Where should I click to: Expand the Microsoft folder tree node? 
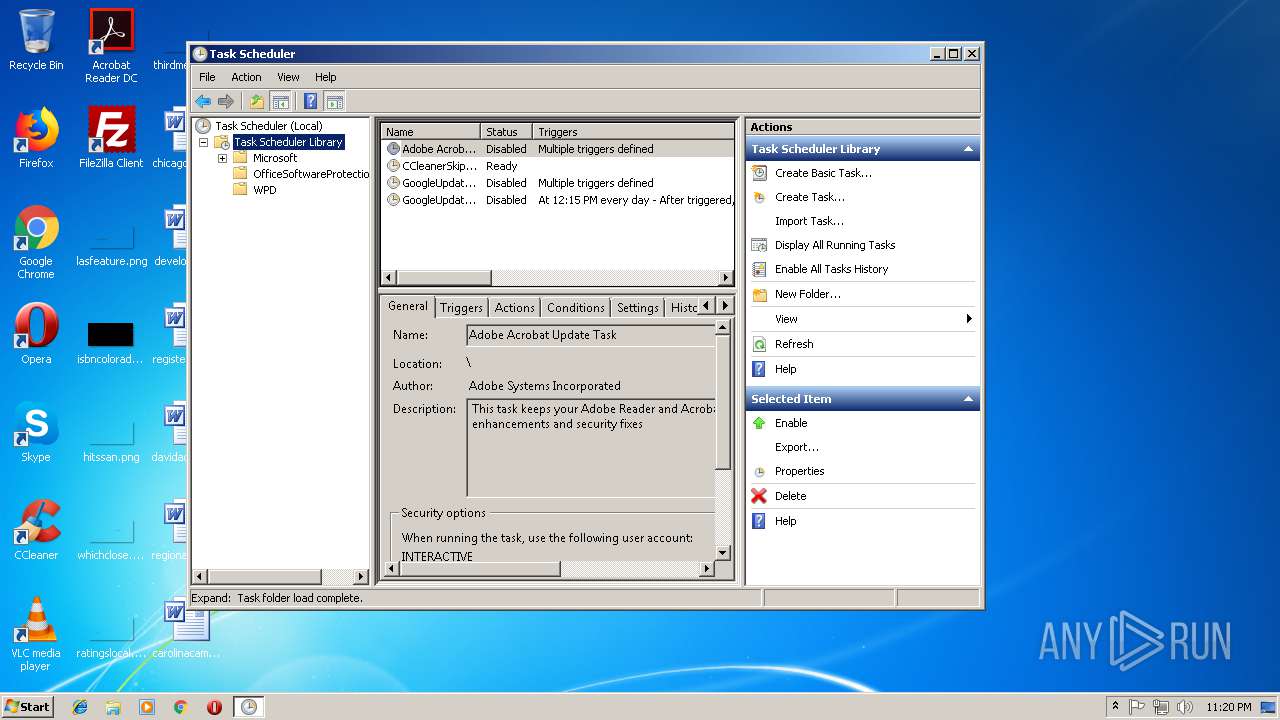click(x=222, y=158)
